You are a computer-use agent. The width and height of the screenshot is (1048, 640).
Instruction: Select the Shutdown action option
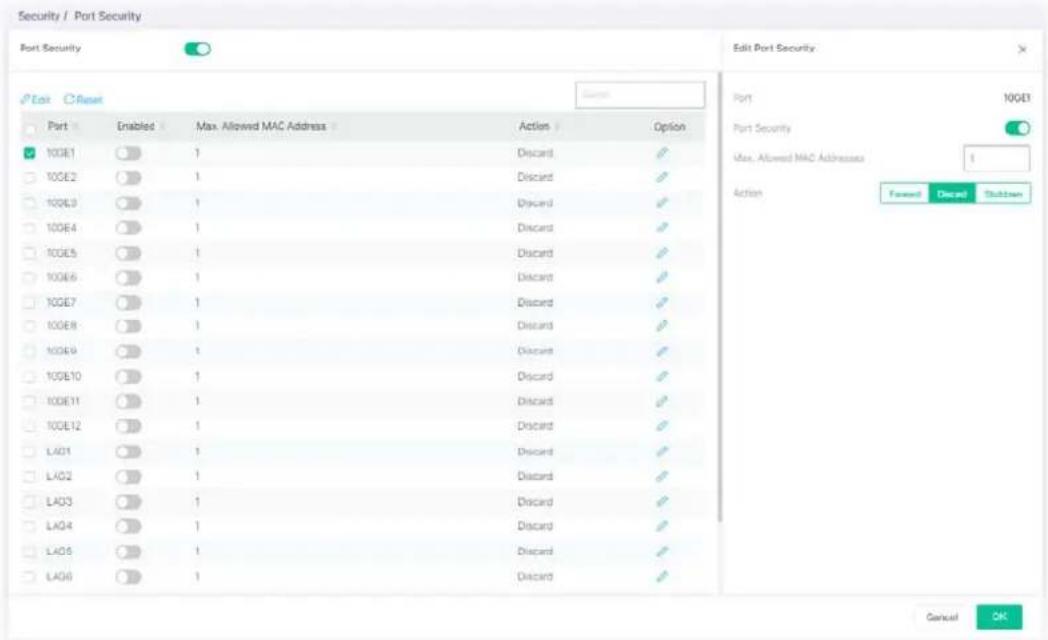[x=1003, y=194]
